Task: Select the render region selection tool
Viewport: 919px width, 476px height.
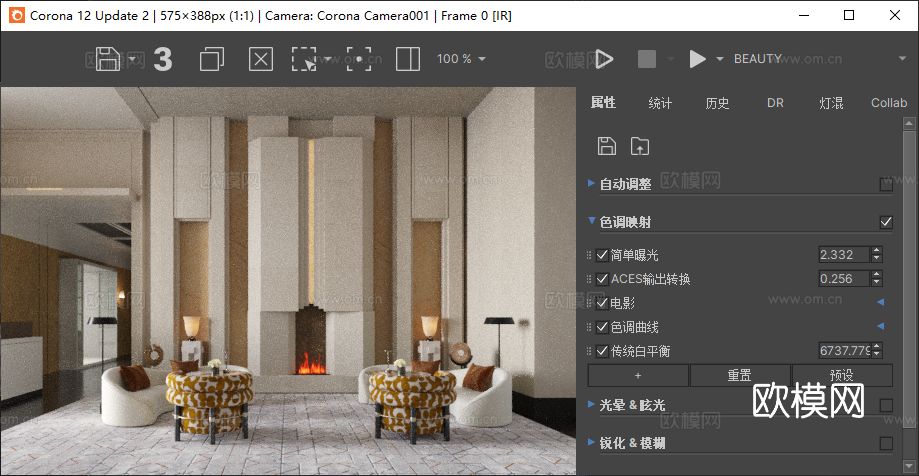Action: (x=304, y=59)
